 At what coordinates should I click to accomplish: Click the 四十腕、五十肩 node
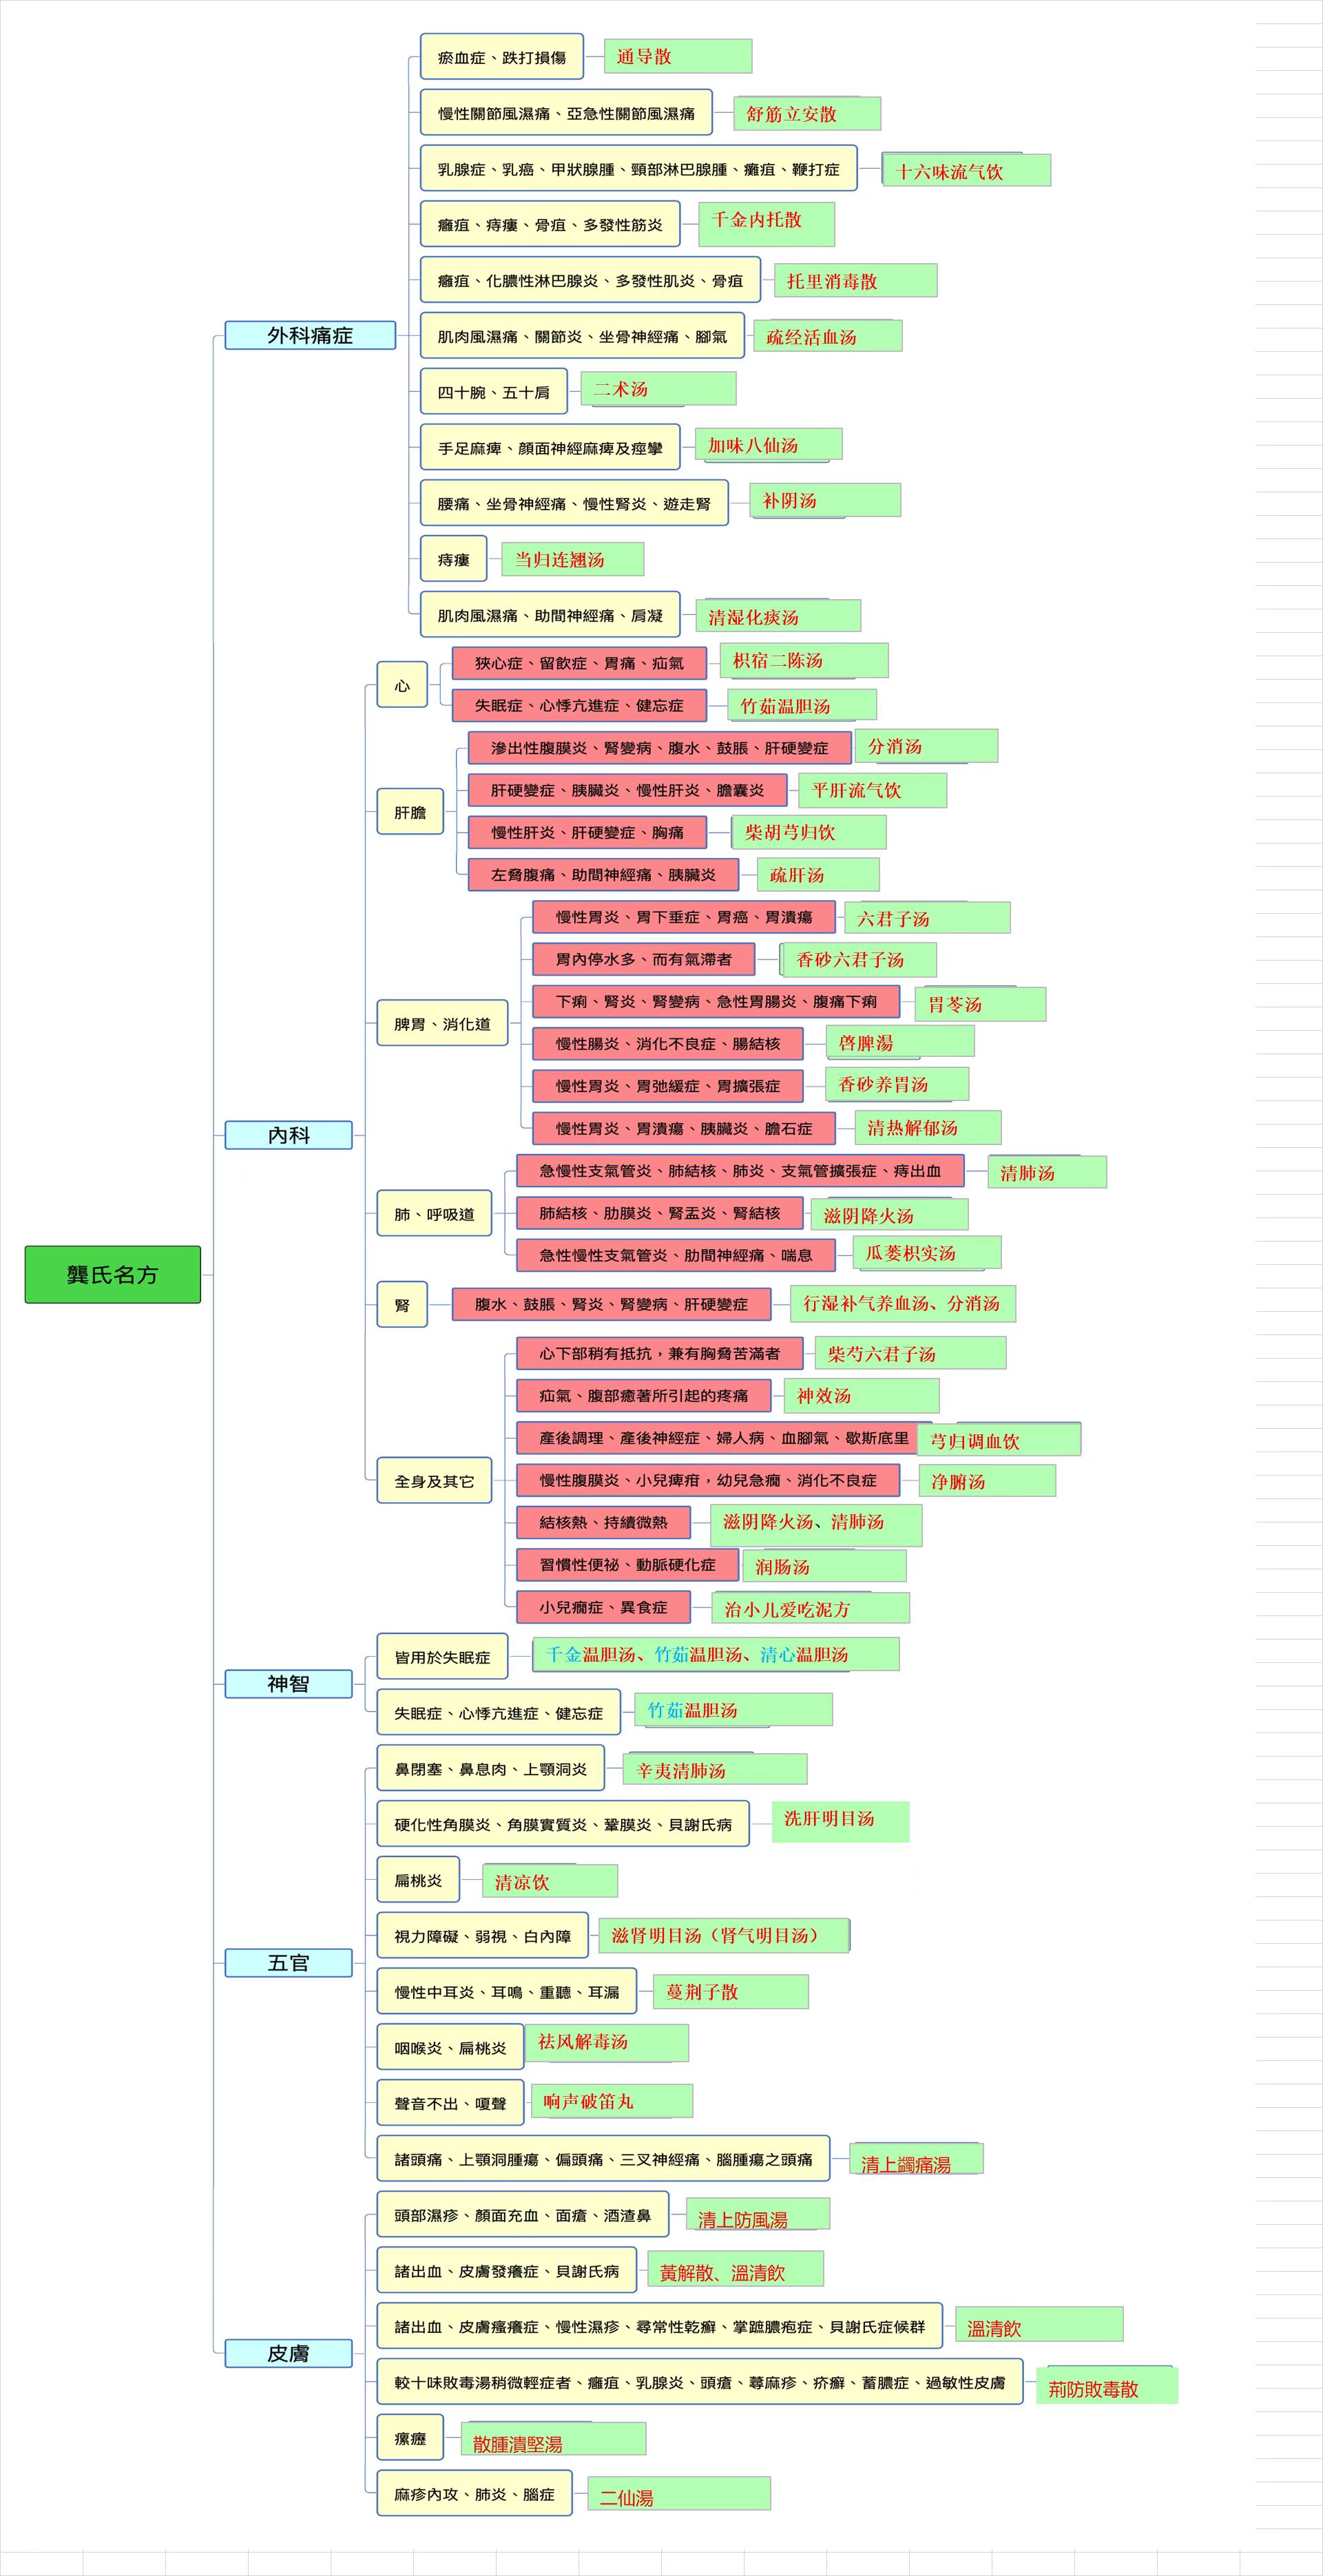(x=494, y=392)
